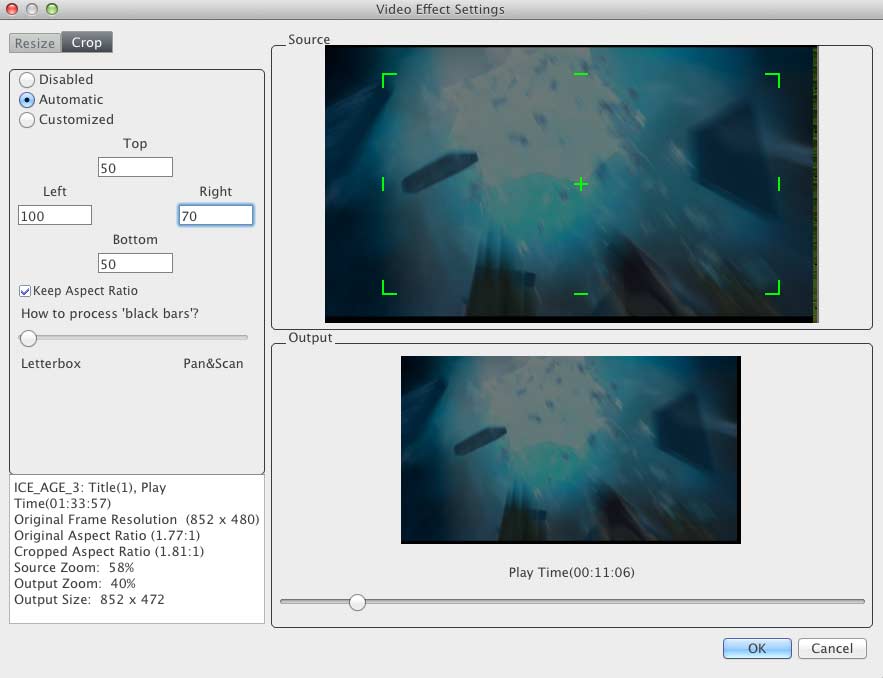Click the 'Play Time(00:11:06)' label

tap(572, 573)
